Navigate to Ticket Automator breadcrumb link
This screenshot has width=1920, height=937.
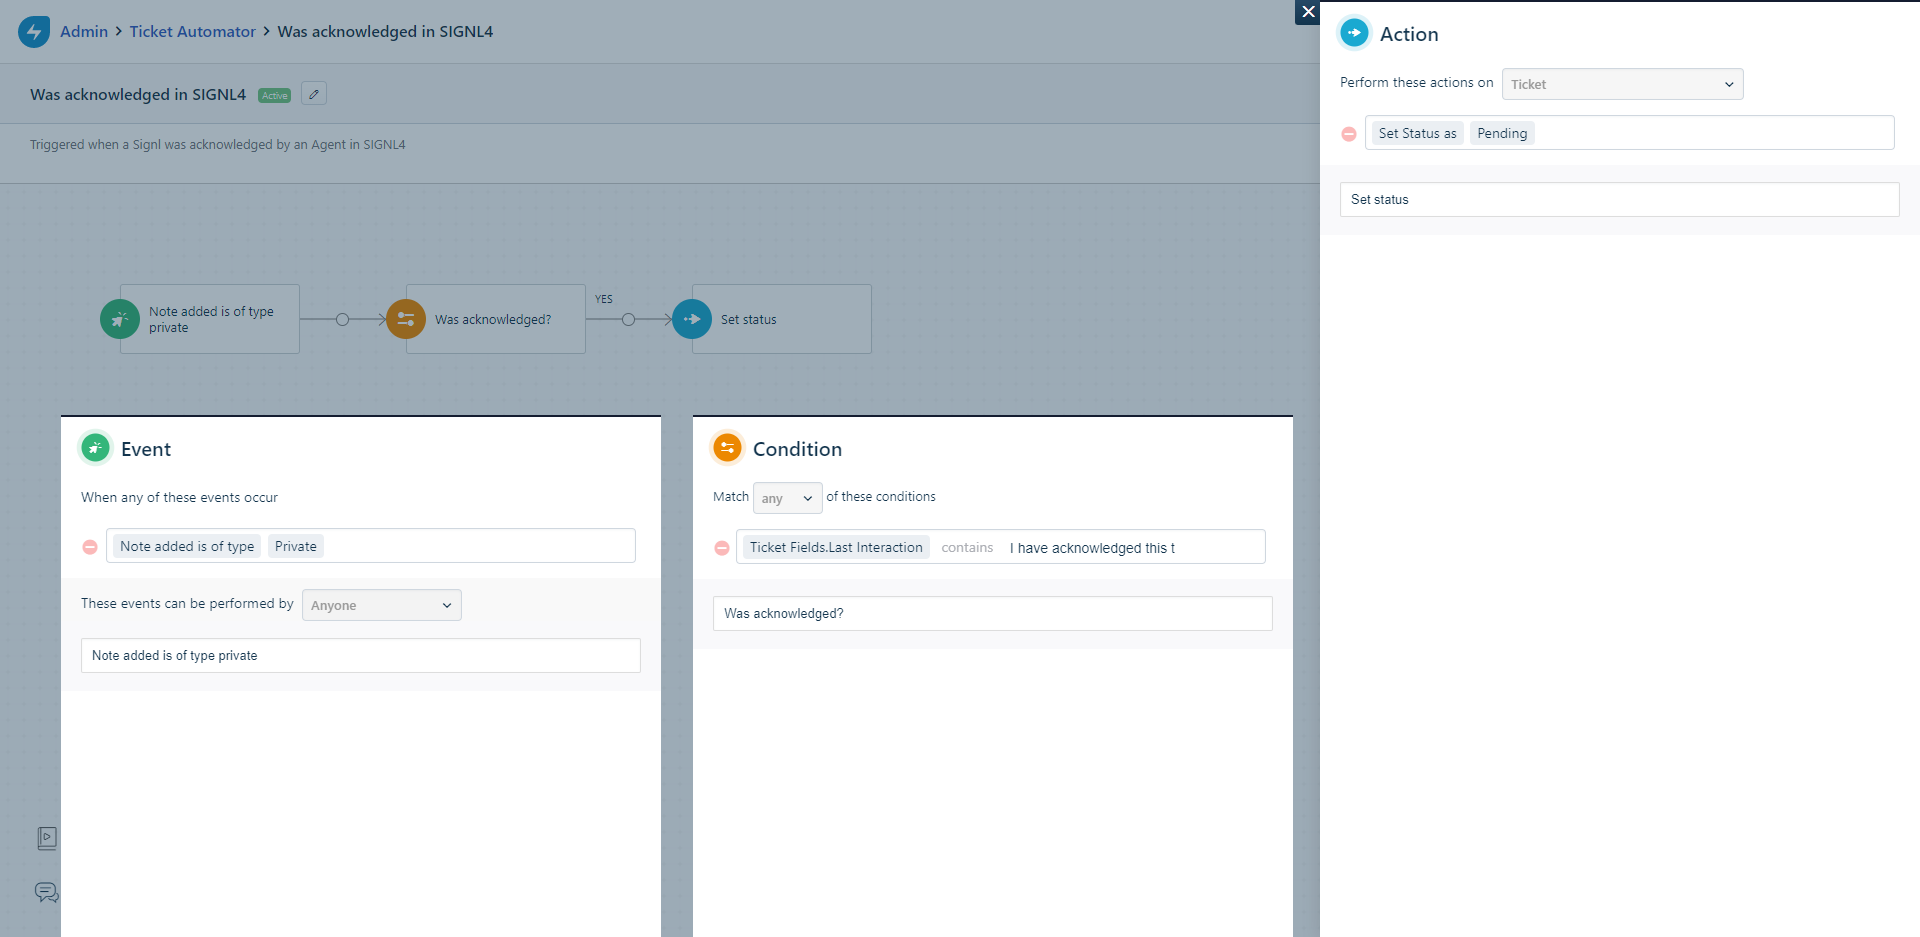192,32
